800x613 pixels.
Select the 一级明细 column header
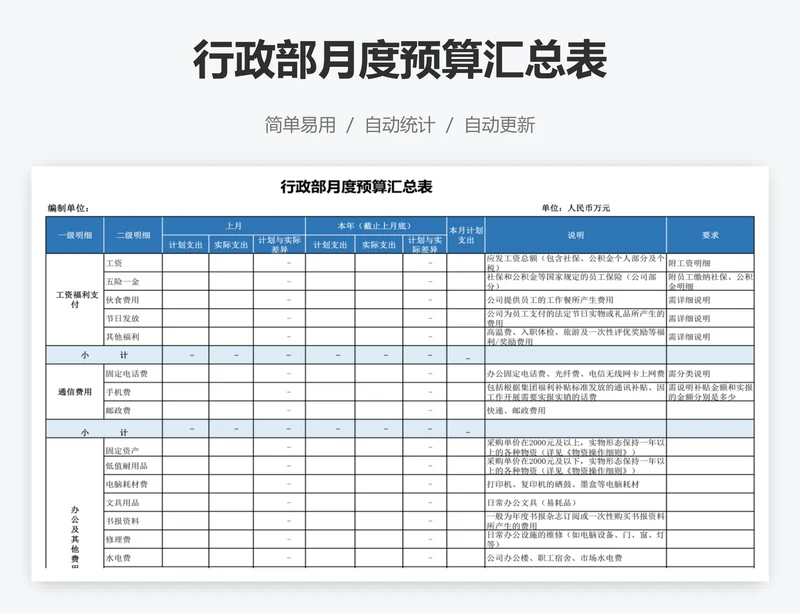pos(74,235)
